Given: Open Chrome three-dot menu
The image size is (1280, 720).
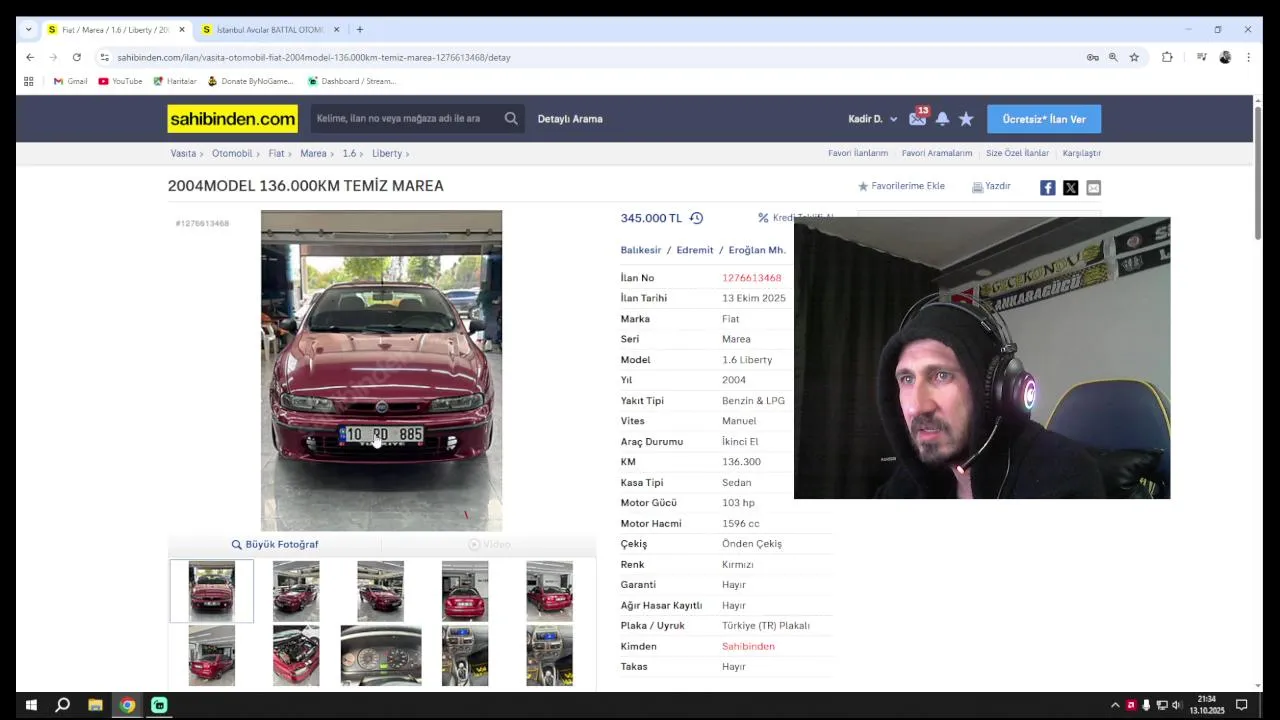Looking at the screenshot, I should (x=1248, y=57).
